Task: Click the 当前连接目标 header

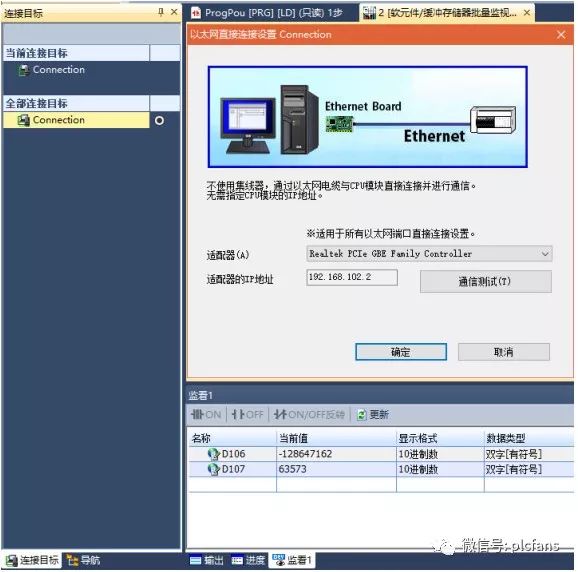Action: [76, 53]
